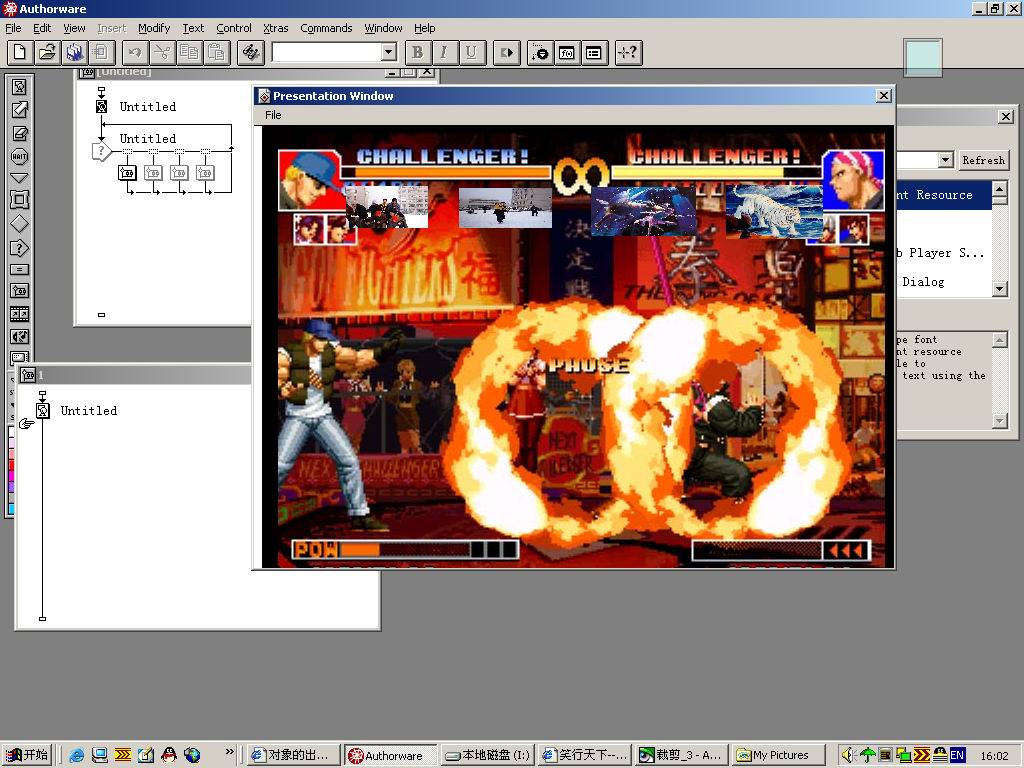Click the description box scroll-down arrow
The image size is (1024, 768).
click(x=1000, y=421)
